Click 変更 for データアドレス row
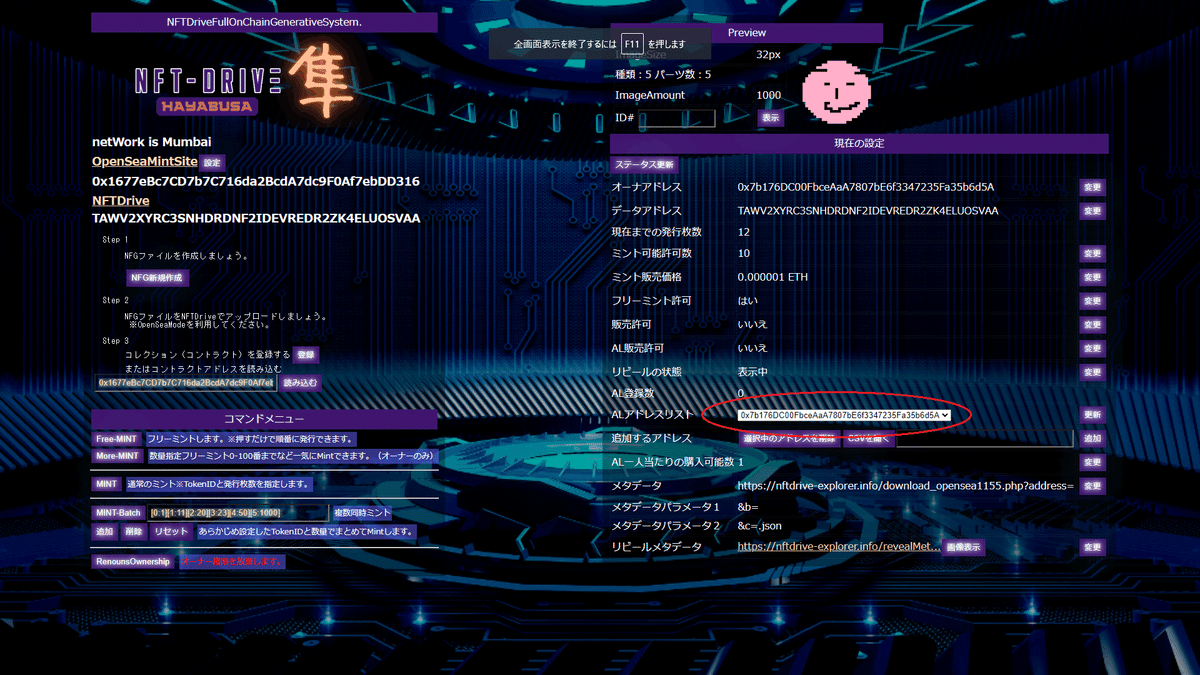The image size is (1200, 675). (x=1092, y=211)
